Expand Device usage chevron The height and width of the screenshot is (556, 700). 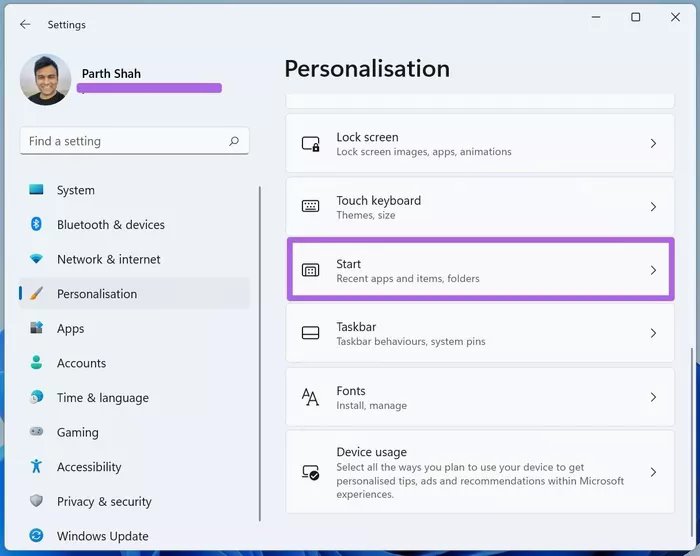point(653,472)
